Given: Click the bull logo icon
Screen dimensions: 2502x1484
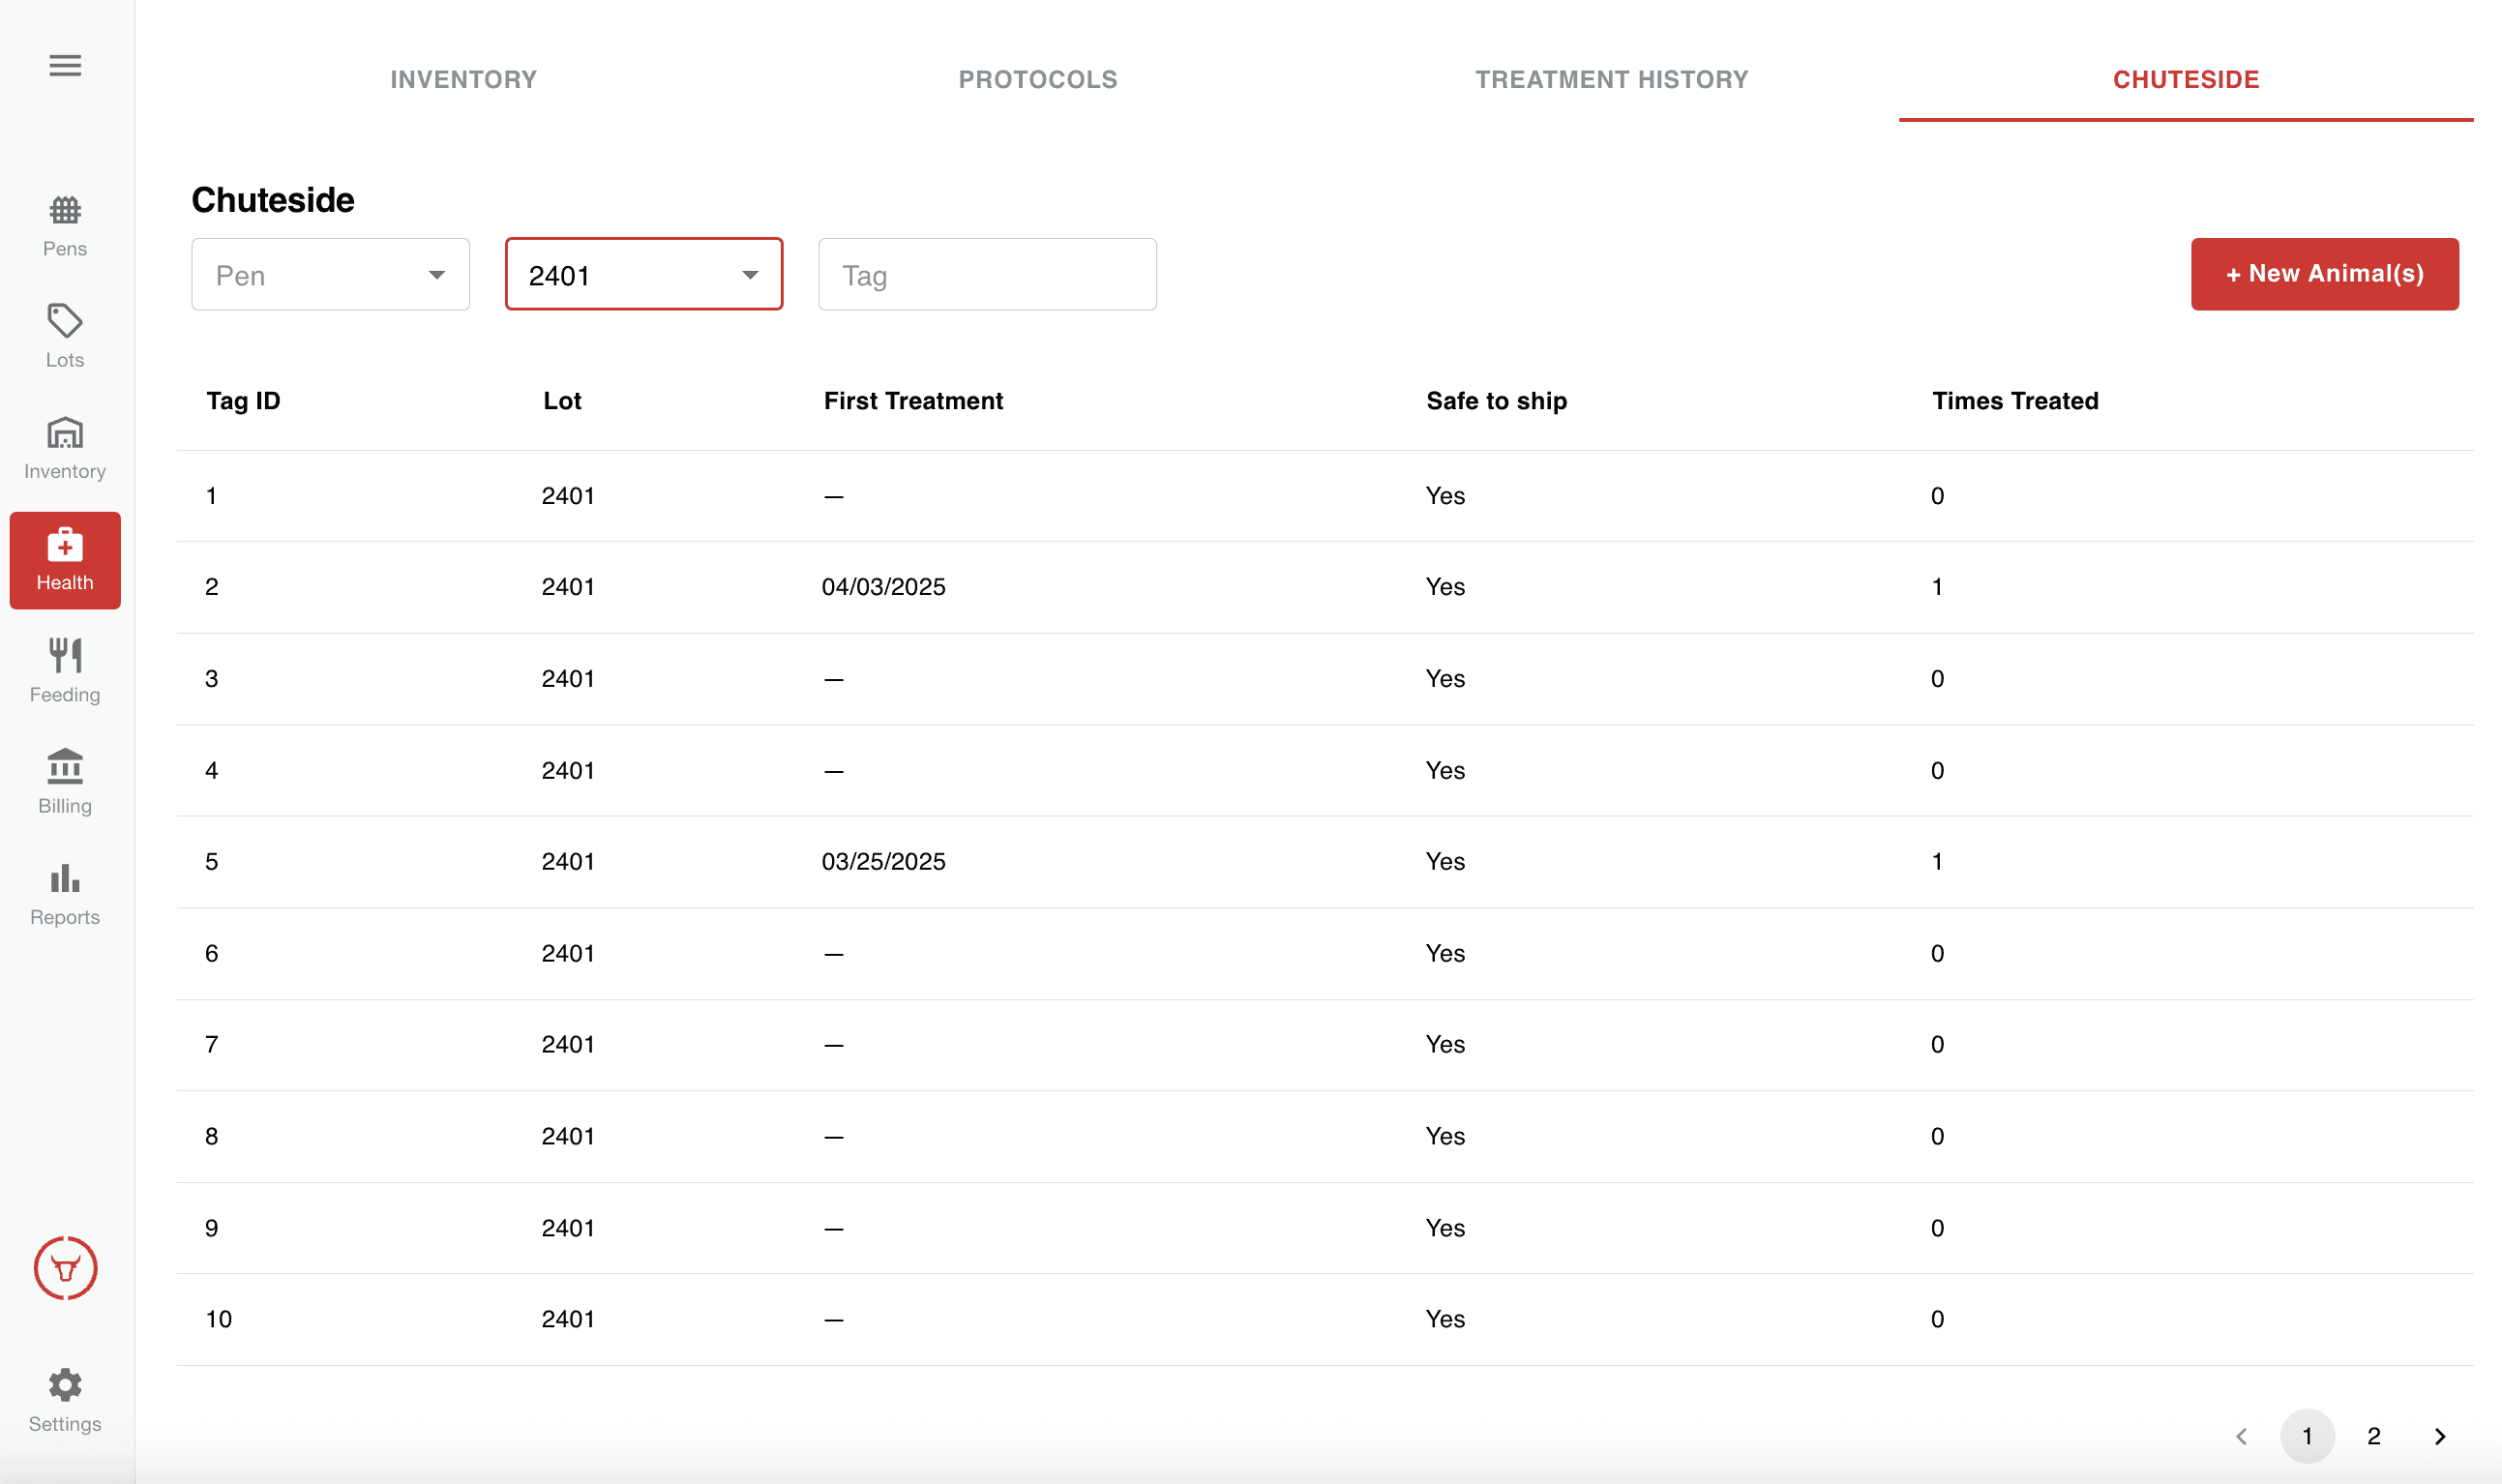Looking at the screenshot, I should tap(65, 1268).
